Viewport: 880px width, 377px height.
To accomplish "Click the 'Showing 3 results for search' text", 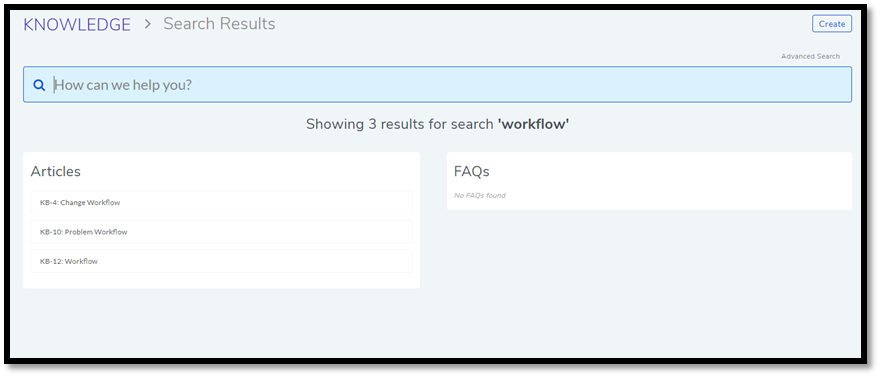I will point(400,124).
